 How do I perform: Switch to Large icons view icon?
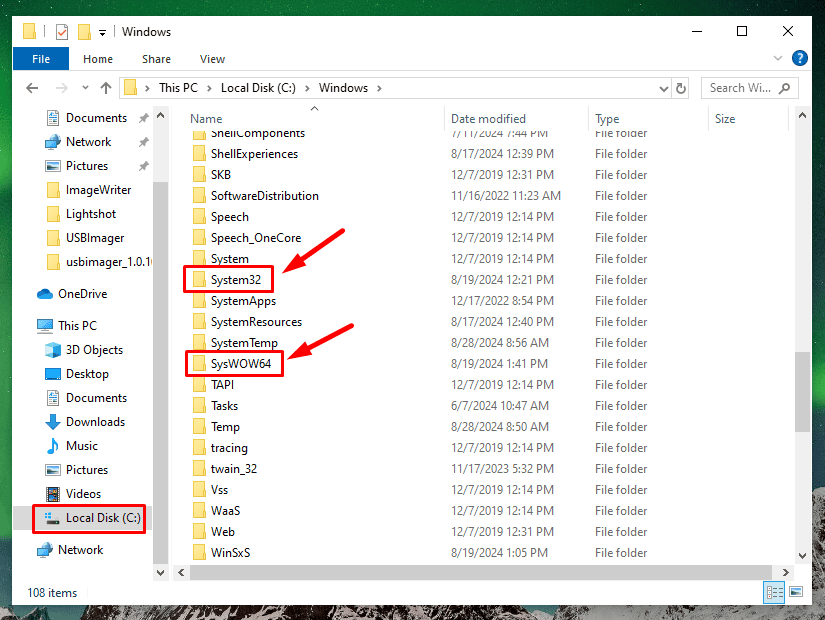click(x=796, y=592)
